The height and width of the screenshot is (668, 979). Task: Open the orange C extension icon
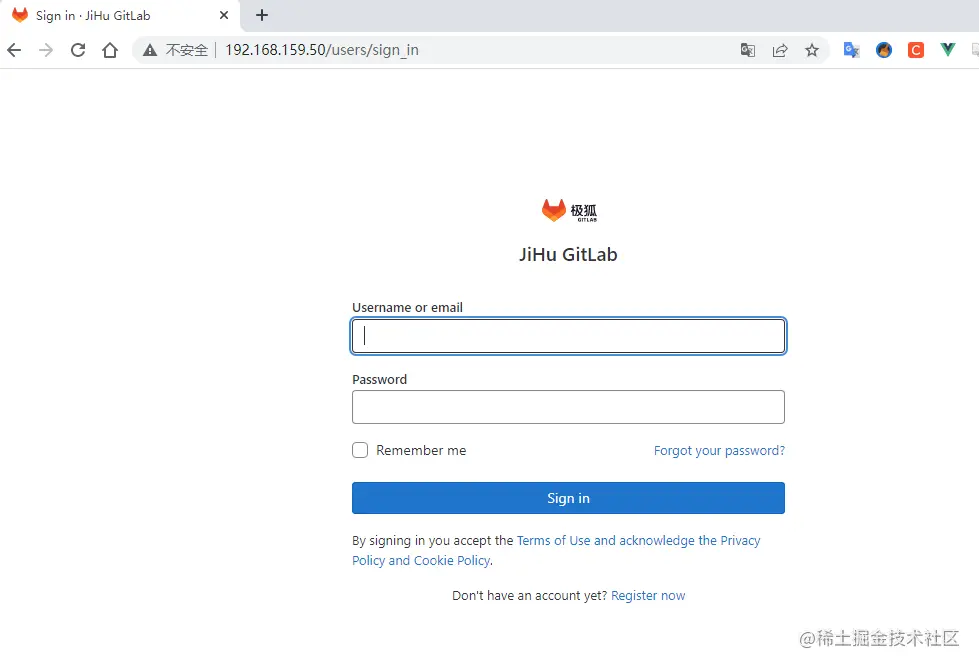916,50
